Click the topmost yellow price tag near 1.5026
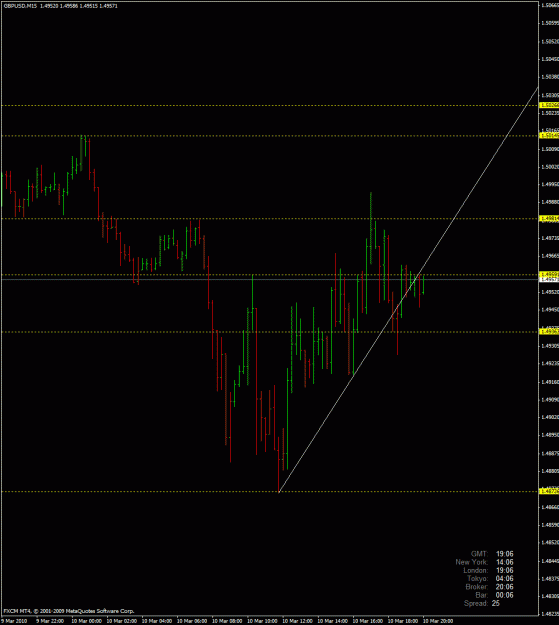Image resolution: width=559 pixels, height=625 pixels. point(549,105)
